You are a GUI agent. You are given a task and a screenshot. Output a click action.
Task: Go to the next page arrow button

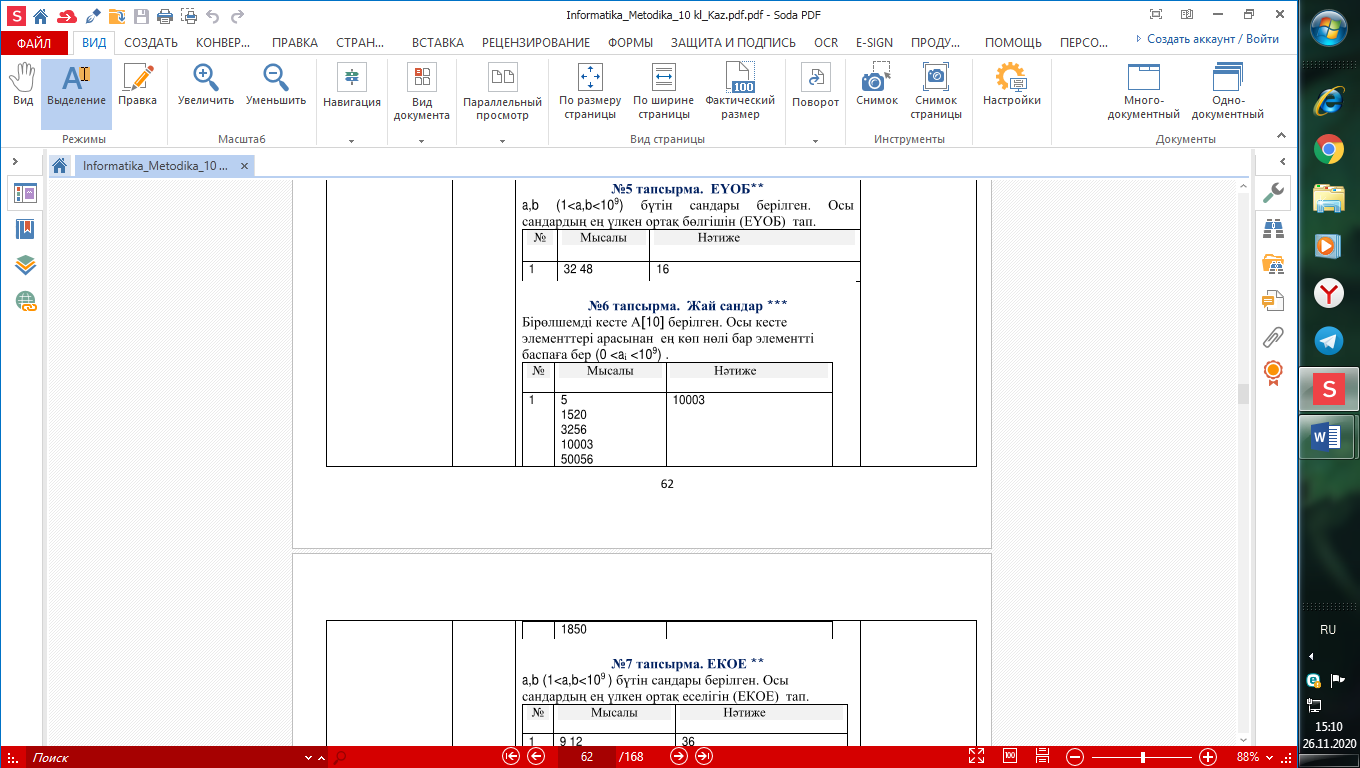tap(679, 757)
